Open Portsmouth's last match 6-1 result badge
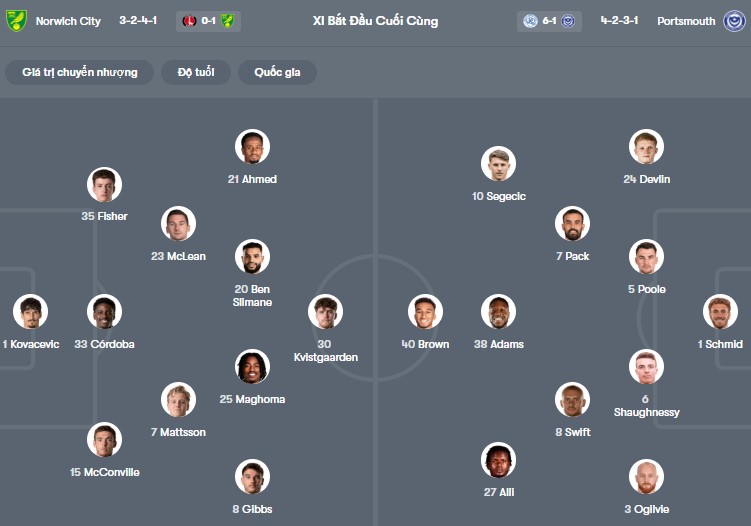751x526 pixels. 549,21
